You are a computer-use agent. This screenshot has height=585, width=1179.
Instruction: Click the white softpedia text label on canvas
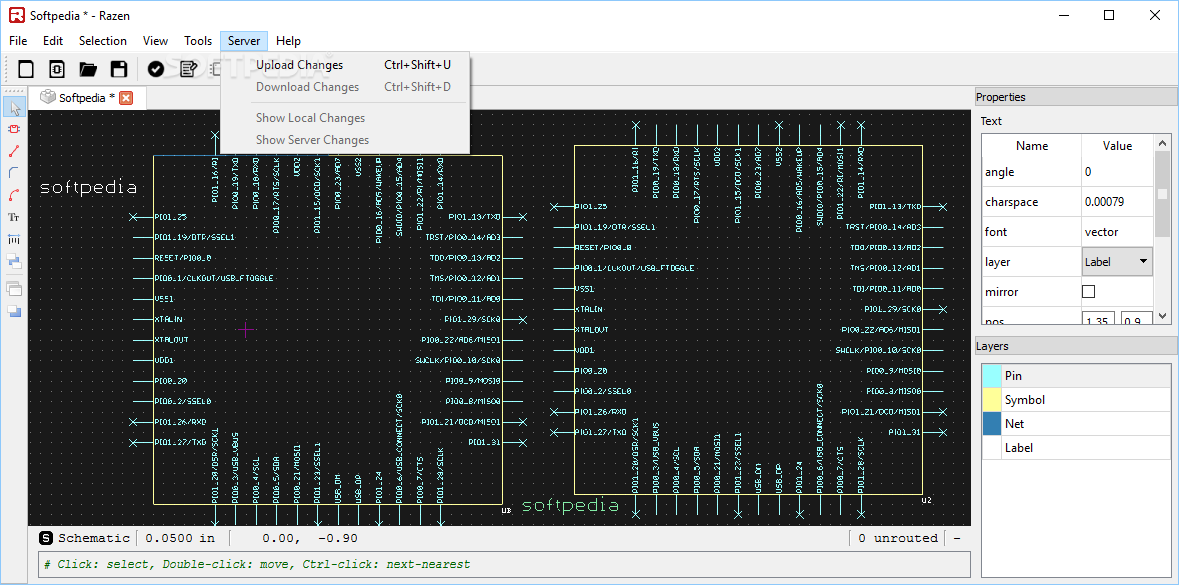[88, 188]
